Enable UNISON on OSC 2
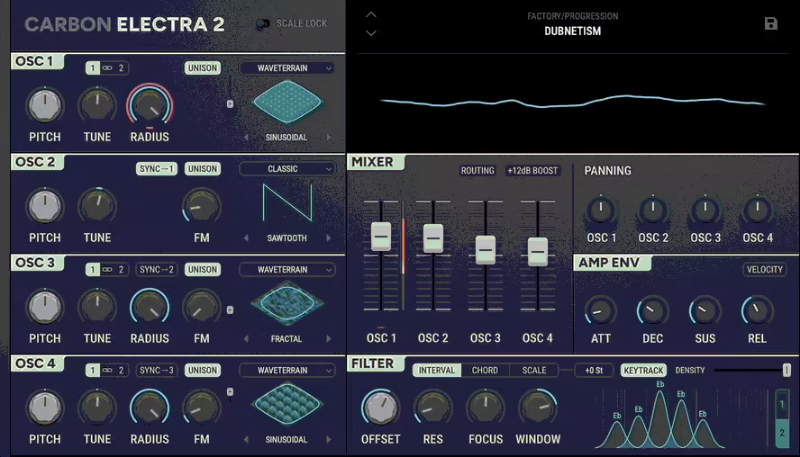 (203, 169)
